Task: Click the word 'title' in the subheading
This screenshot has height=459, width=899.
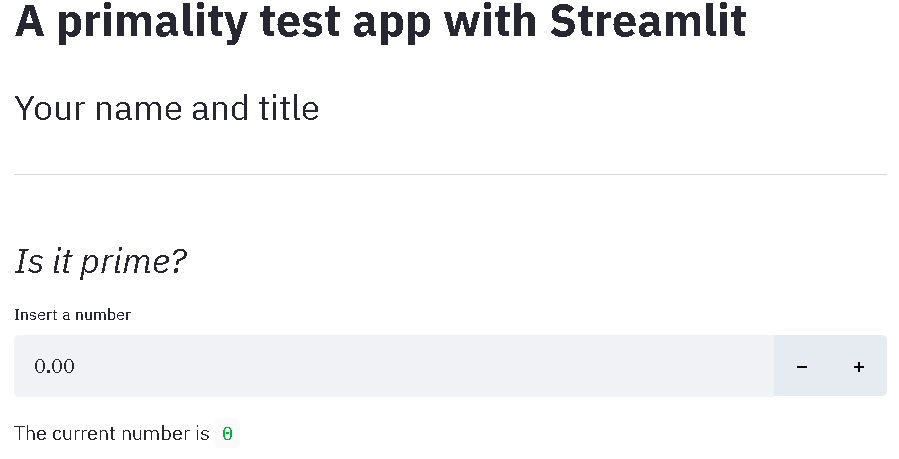Action: click(289, 108)
